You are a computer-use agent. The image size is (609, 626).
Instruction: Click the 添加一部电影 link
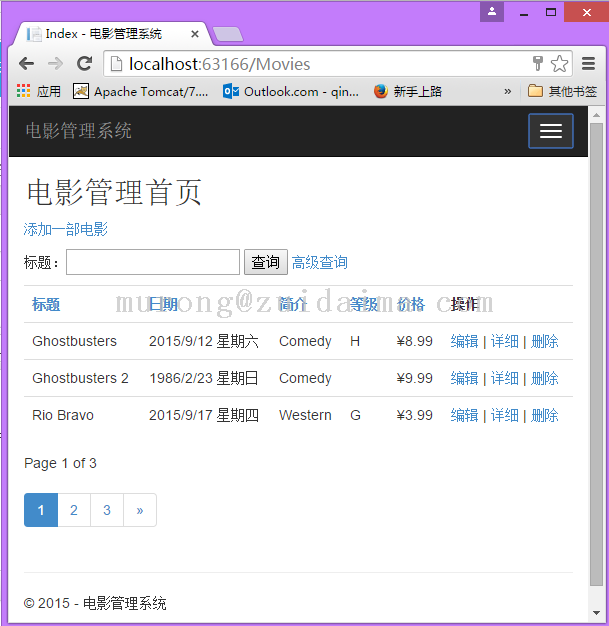tap(66, 229)
